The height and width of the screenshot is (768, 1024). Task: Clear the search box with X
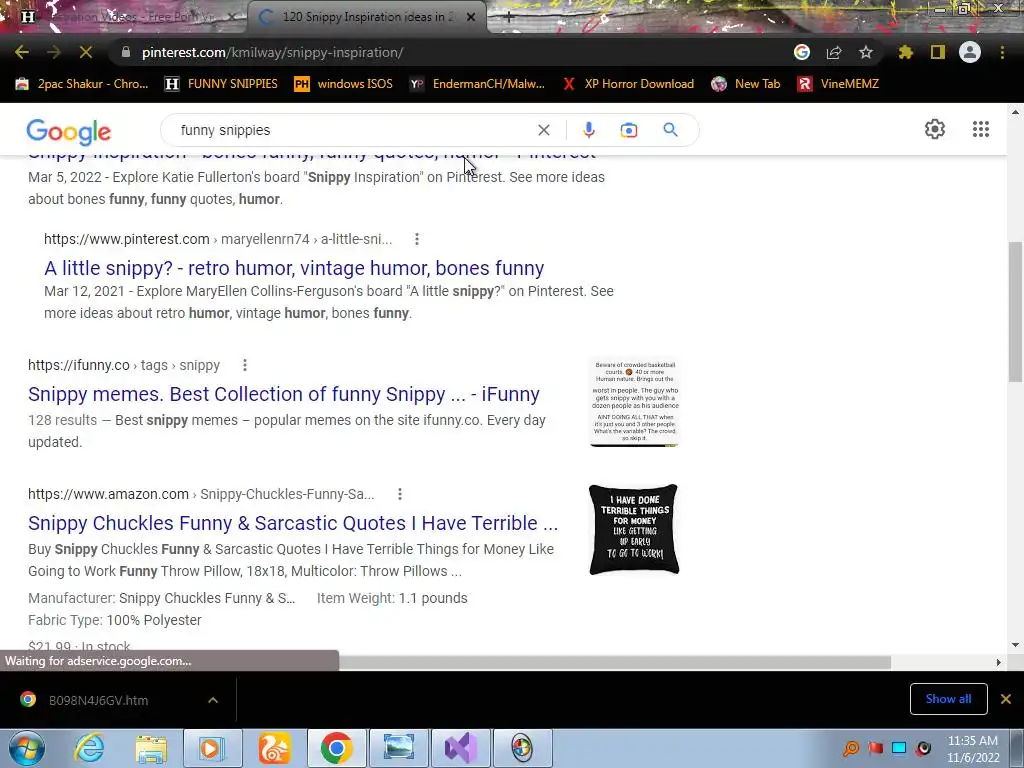(x=543, y=130)
